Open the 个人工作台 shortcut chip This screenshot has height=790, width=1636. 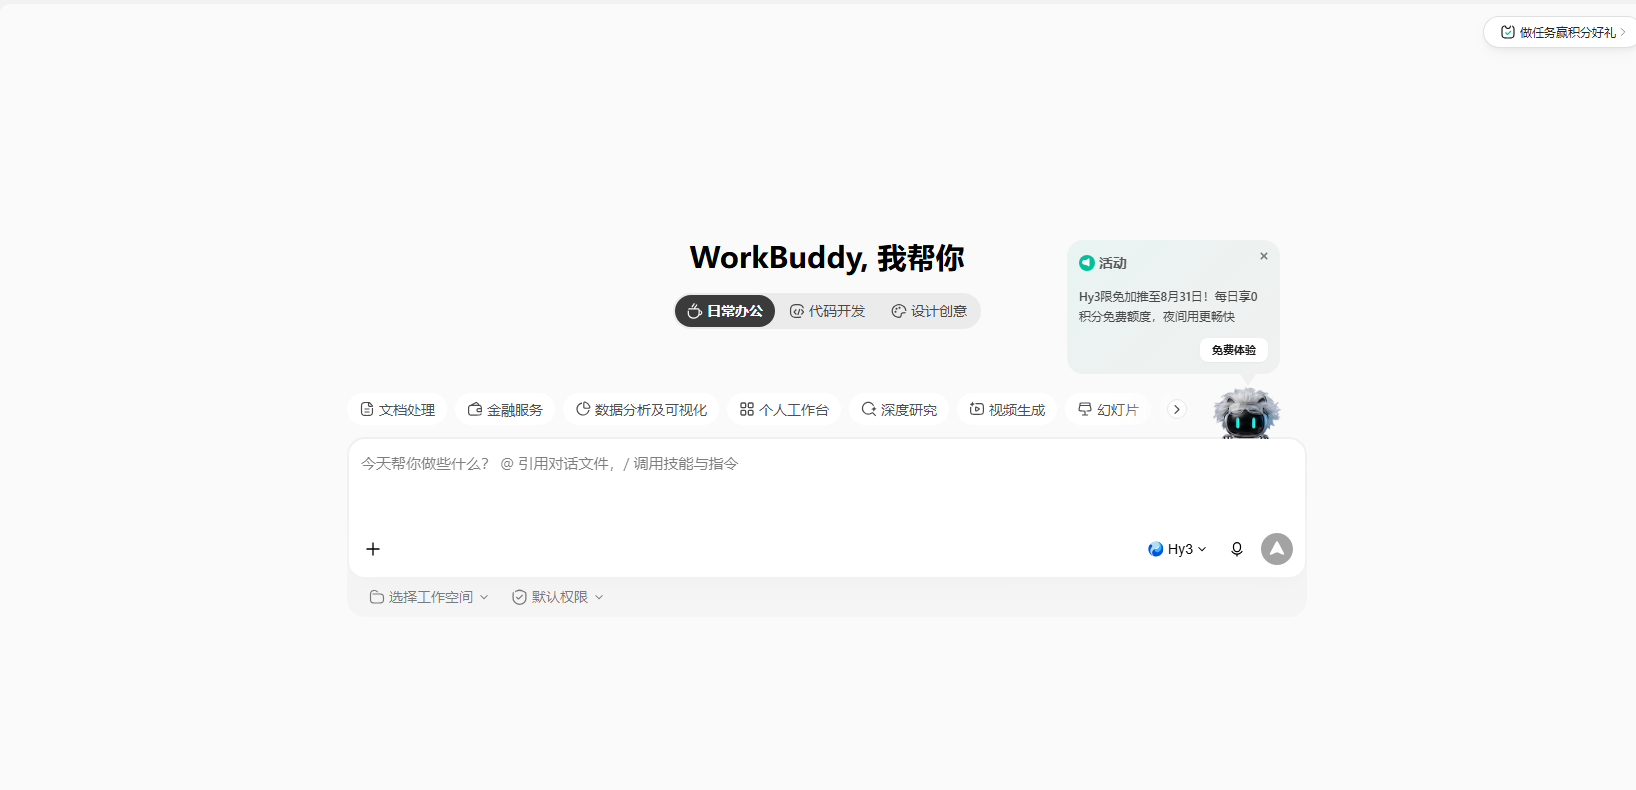point(784,410)
